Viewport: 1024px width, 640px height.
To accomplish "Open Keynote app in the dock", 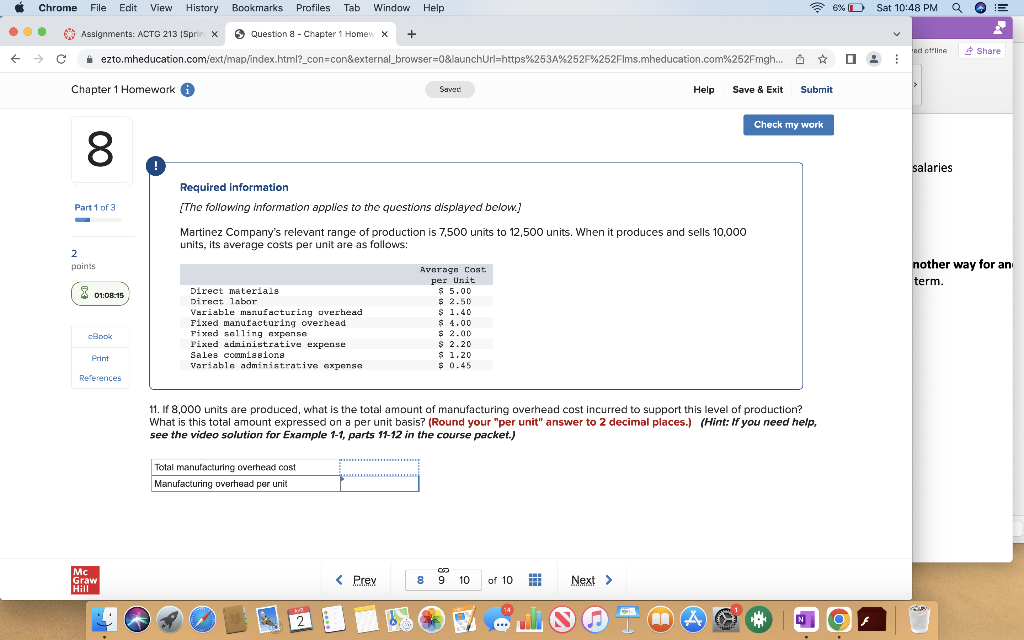I will 628,619.
